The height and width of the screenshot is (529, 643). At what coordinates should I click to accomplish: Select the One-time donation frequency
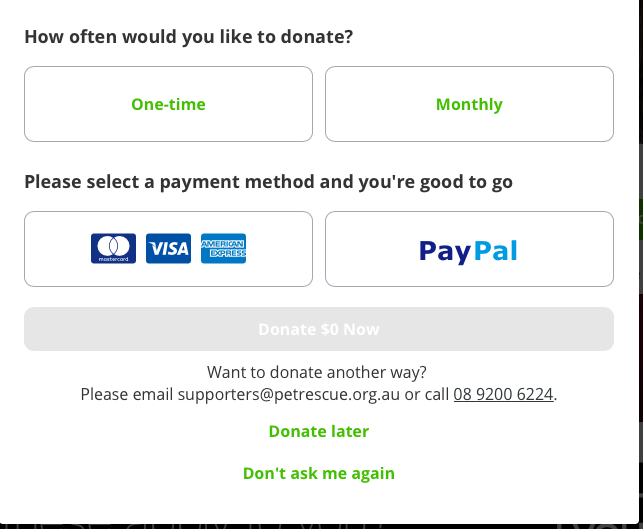coord(168,104)
